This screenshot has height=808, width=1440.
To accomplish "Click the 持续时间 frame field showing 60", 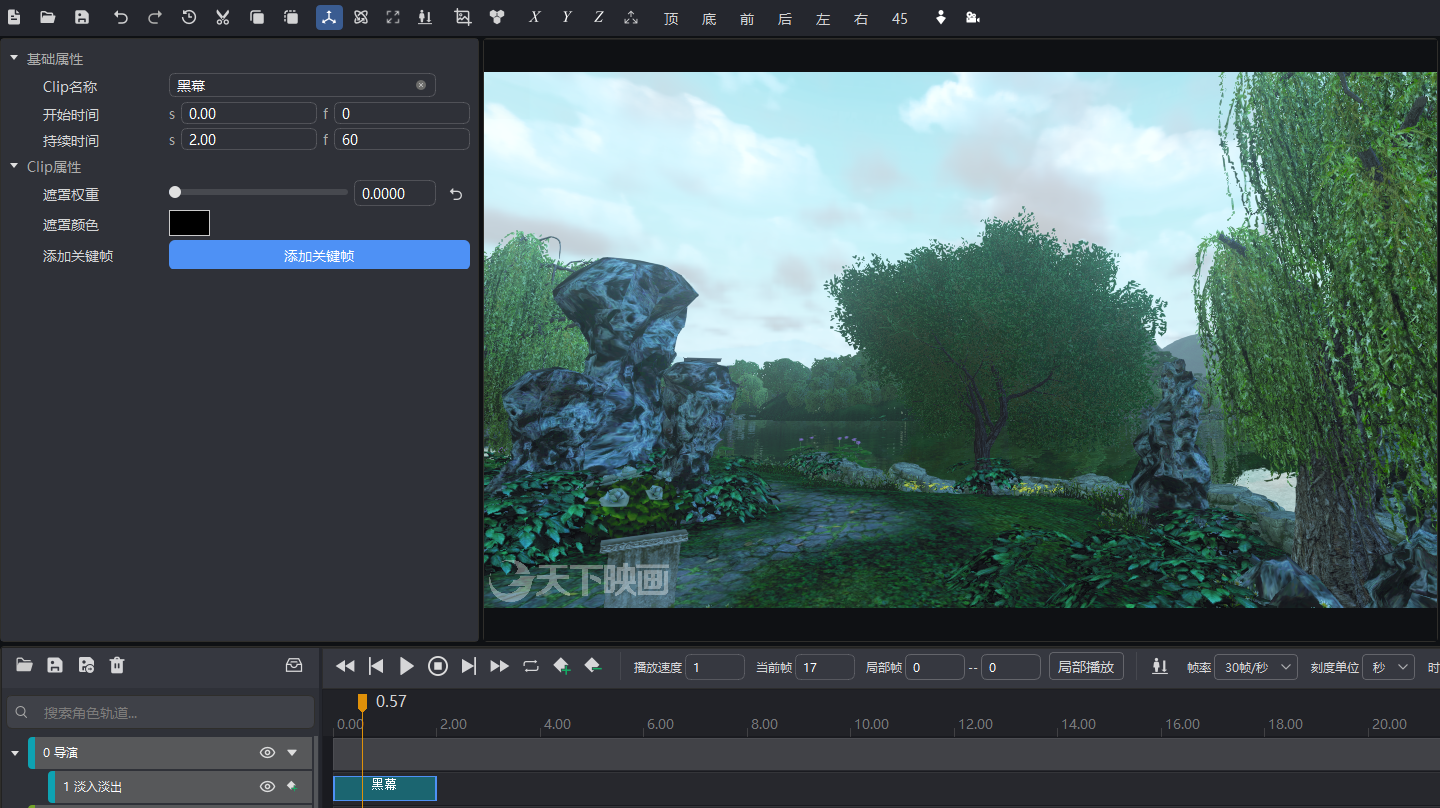I will [x=402, y=139].
